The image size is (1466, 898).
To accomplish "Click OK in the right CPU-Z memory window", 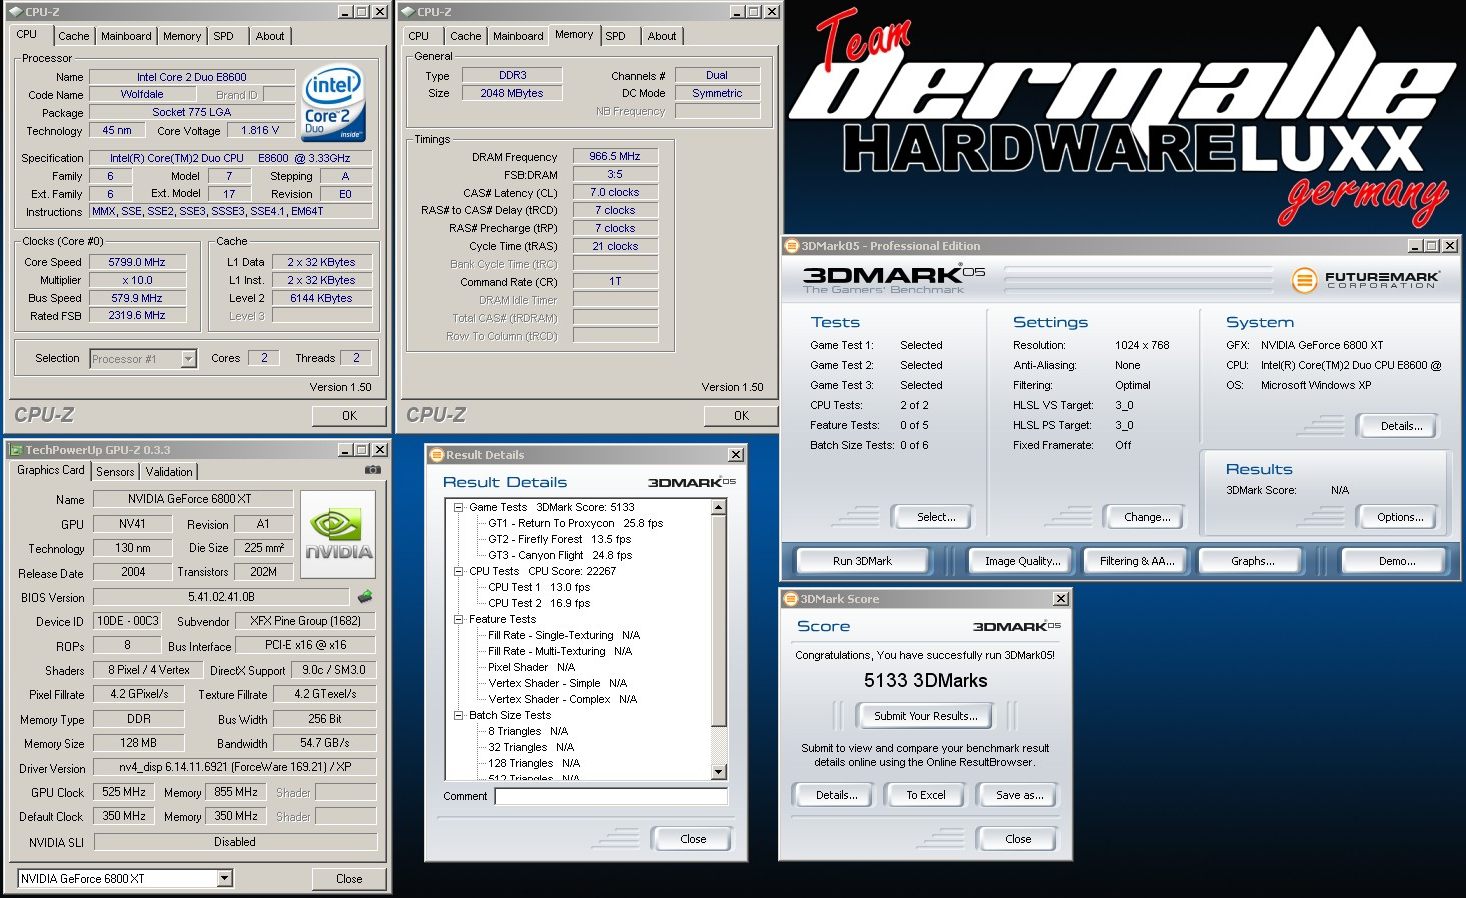I will [741, 415].
